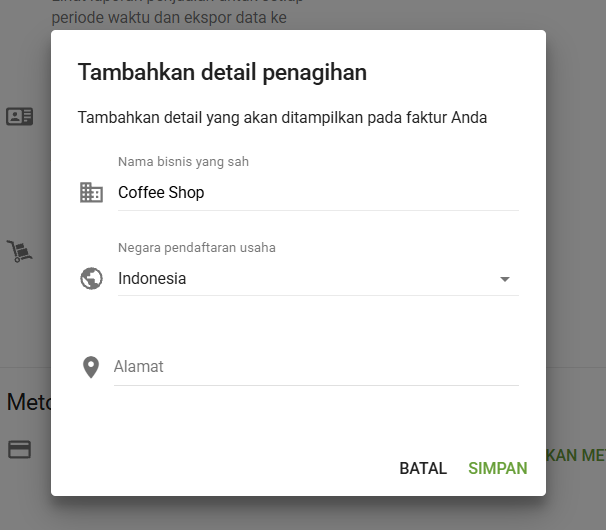The height and width of the screenshot is (530, 606).
Task: Open the Negara pendaftaran usaha dropdown
Action: point(318,278)
